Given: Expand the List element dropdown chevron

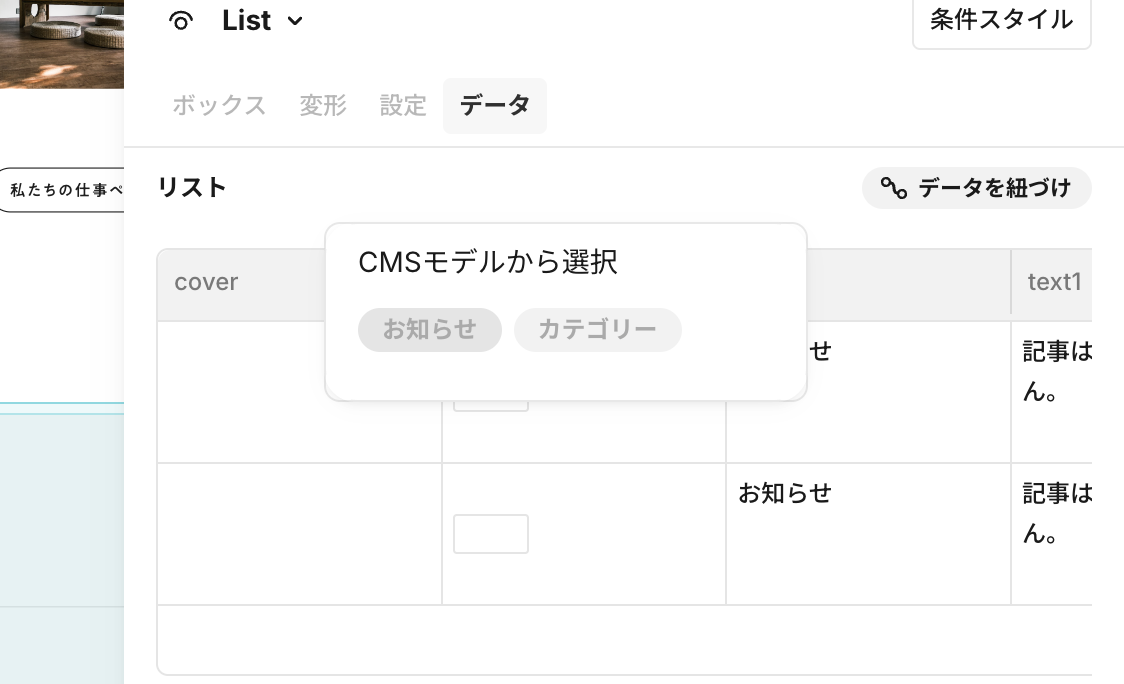Looking at the screenshot, I should coord(295,21).
